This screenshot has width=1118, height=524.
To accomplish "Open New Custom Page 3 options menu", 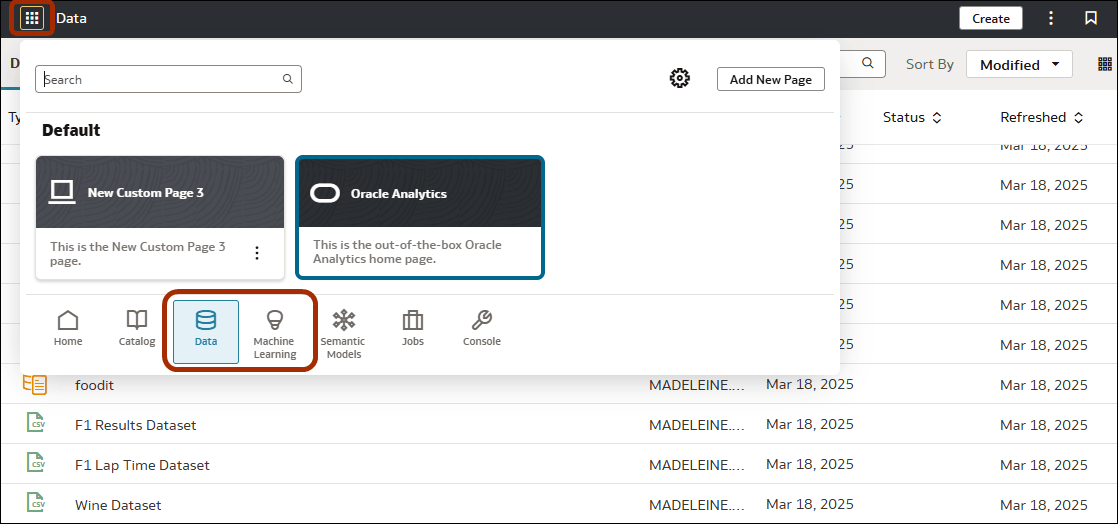I will pyautogui.click(x=257, y=253).
